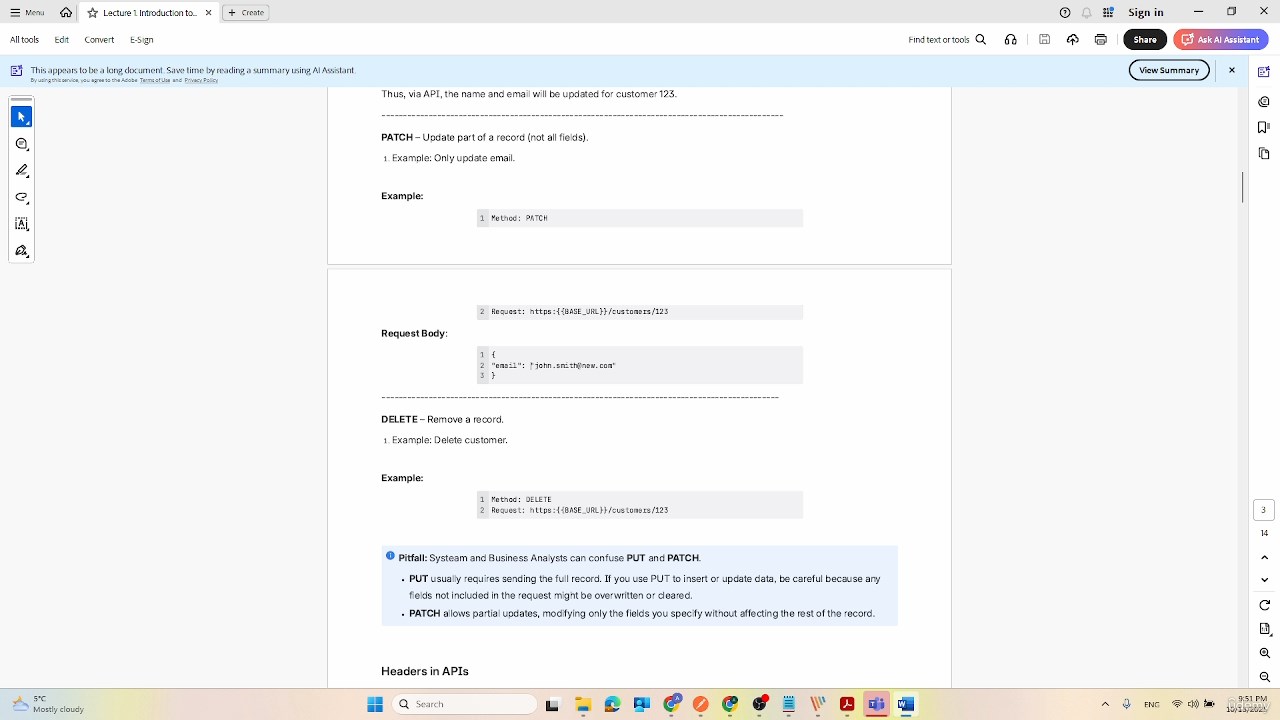Start Read Aloud headphones icon
Image resolution: width=1280 pixels, height=720 pixels.
click(x=1011, y=40)
